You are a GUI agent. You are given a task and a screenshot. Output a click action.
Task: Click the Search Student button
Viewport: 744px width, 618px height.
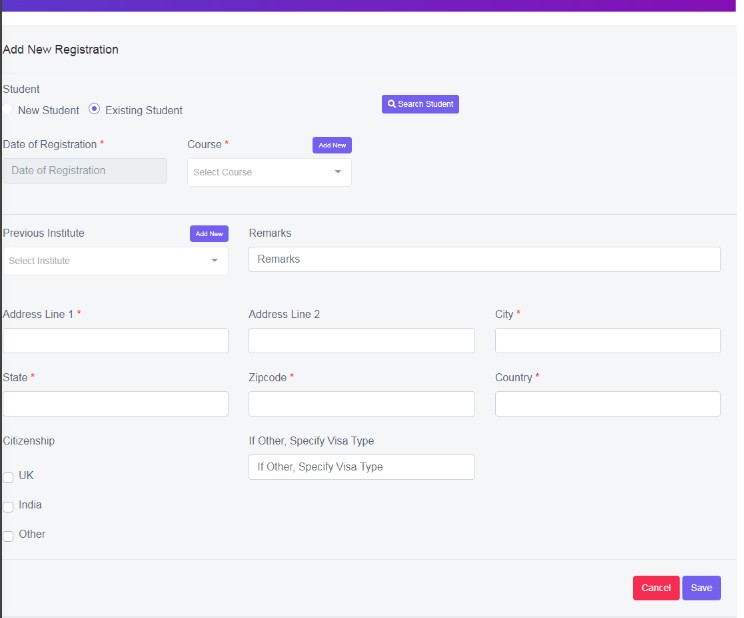pos(420,104)
